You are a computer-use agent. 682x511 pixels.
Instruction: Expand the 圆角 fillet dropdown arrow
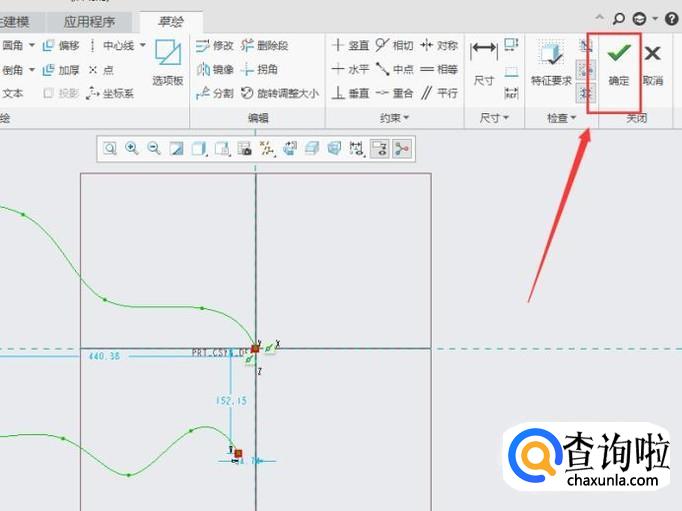click(x=32, y=45)
